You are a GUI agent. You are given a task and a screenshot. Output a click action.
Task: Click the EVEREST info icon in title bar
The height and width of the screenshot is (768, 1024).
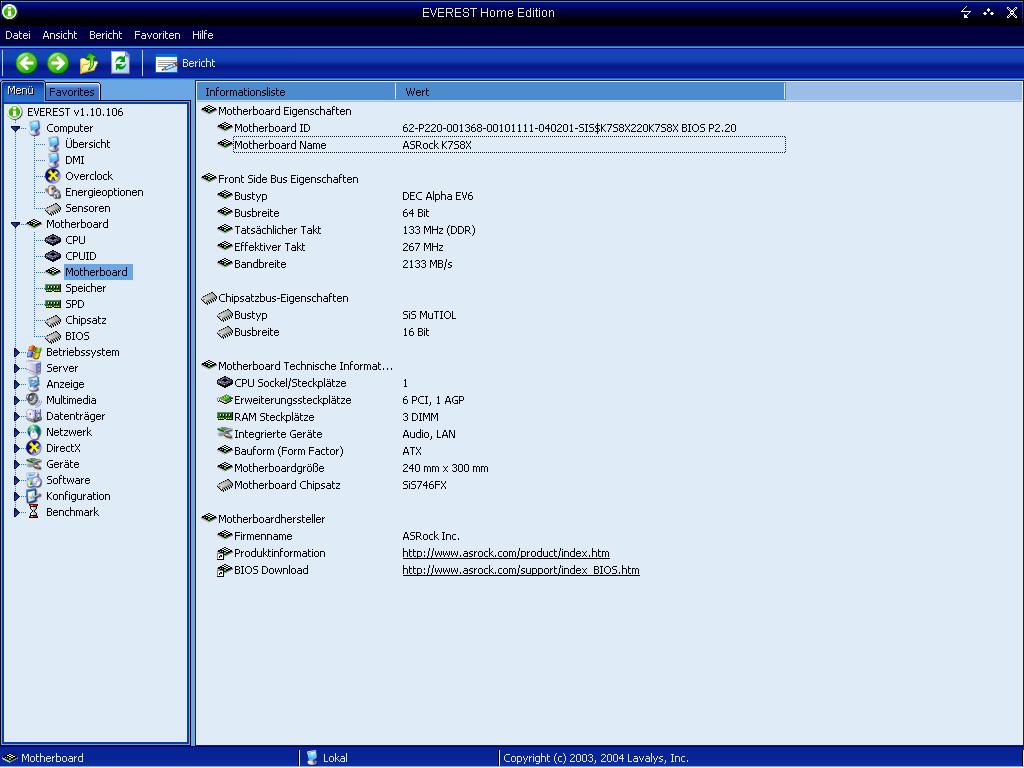click(x=9, y=11)
